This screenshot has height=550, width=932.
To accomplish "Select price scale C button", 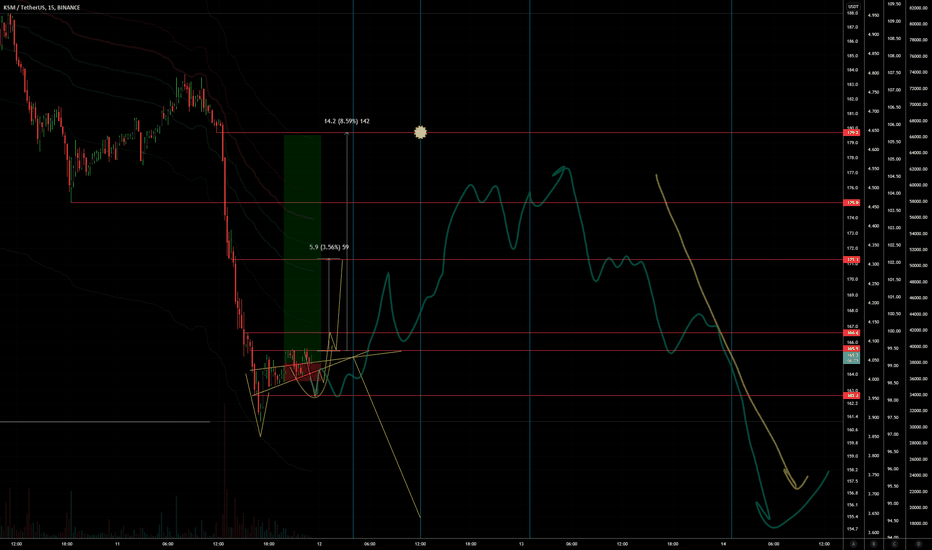I will pyautogui.click(x=895, y=544).
